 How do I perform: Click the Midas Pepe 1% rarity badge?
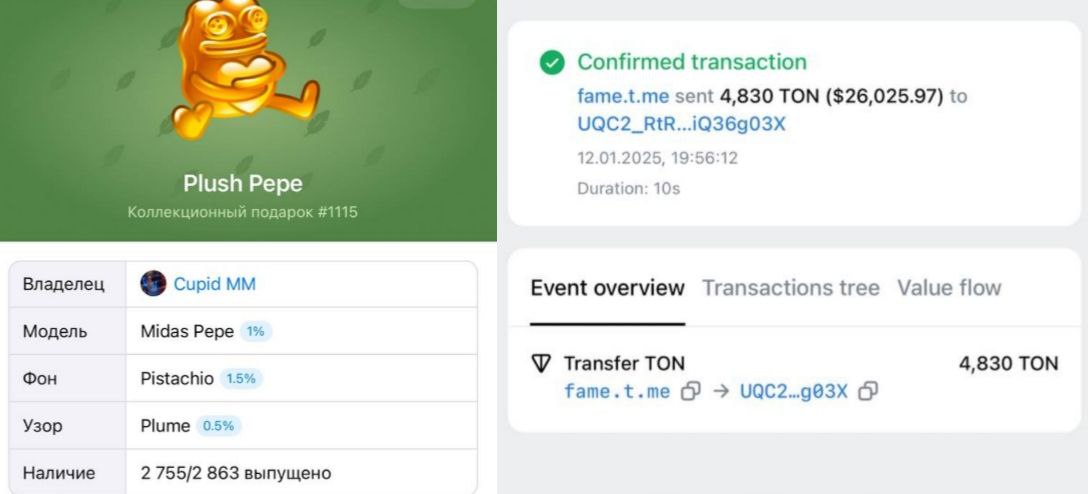[255, 332]
